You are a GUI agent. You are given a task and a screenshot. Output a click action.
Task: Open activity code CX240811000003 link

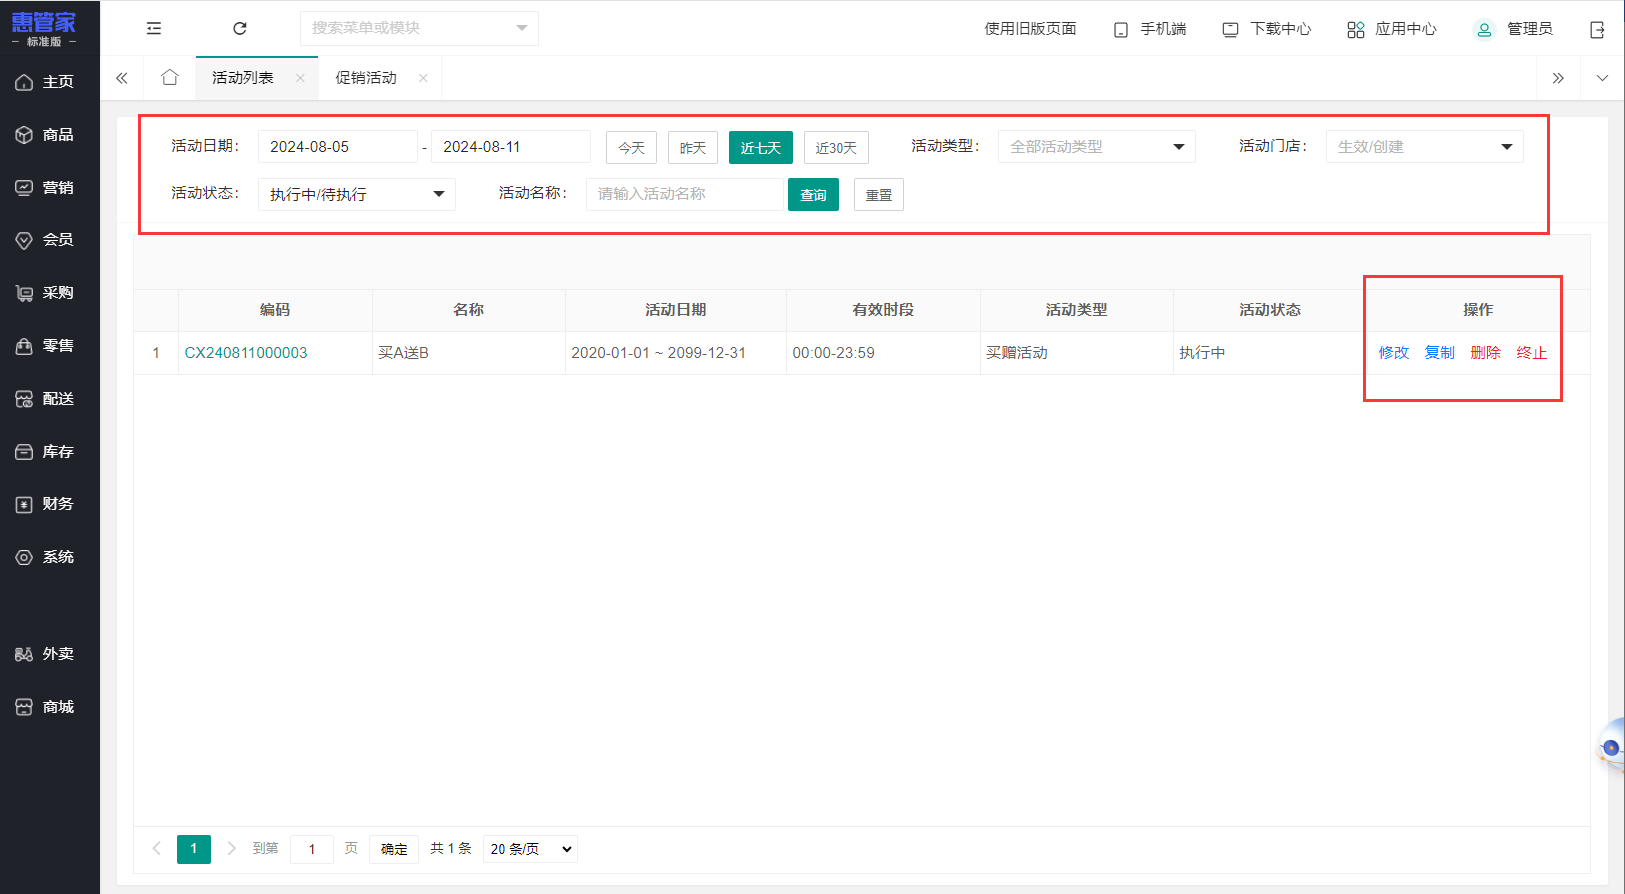click(246, 353)
